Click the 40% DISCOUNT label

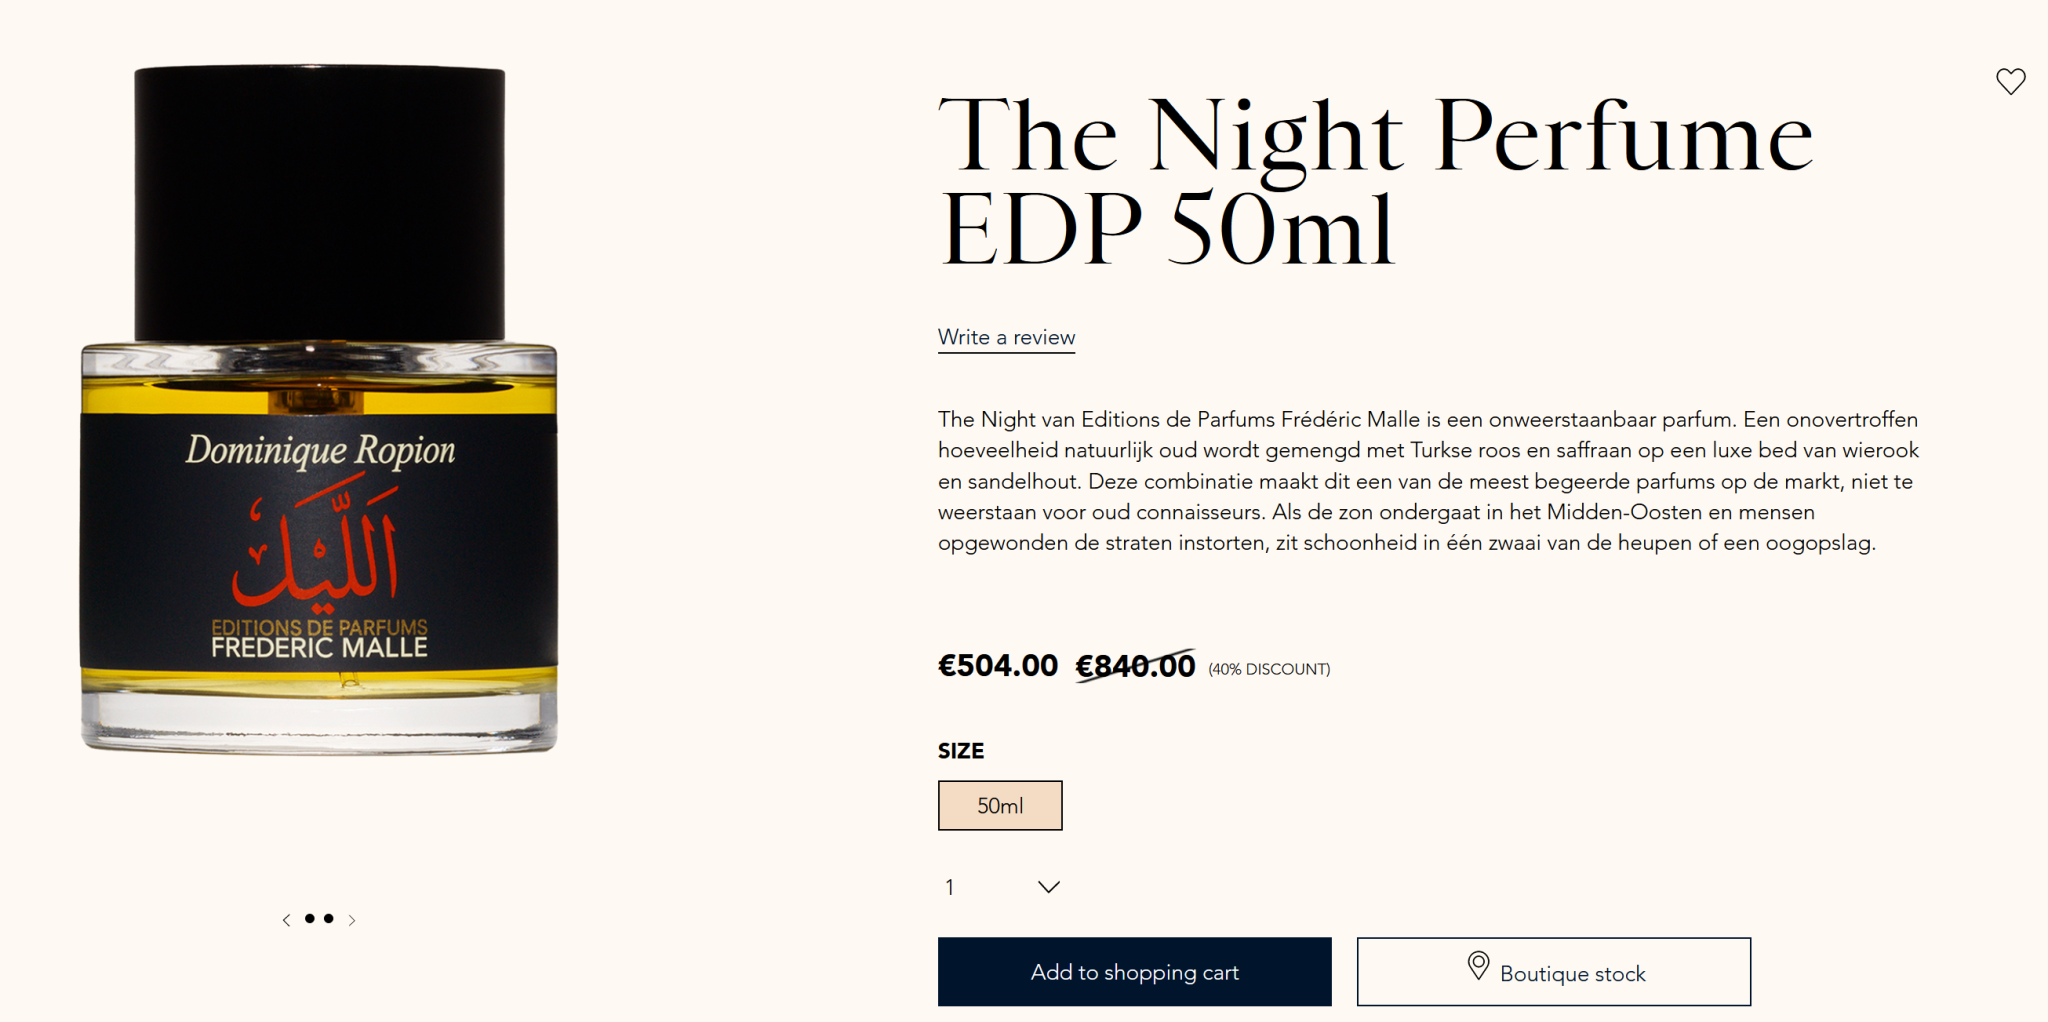click(1269, 669)
